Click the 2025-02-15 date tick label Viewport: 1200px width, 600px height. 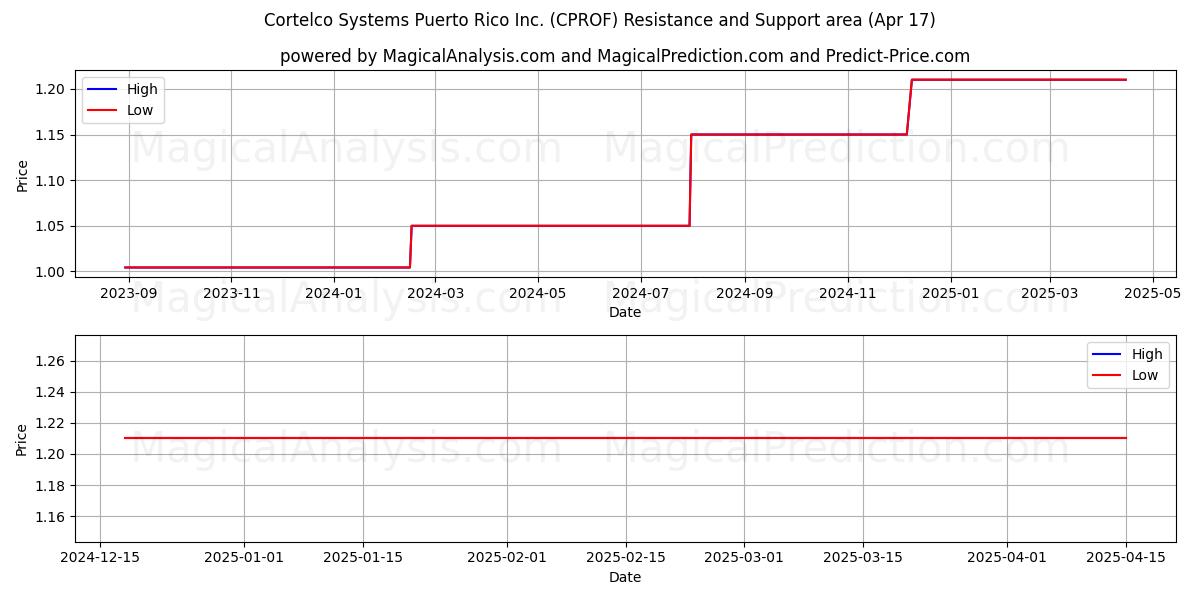[626, 558]
